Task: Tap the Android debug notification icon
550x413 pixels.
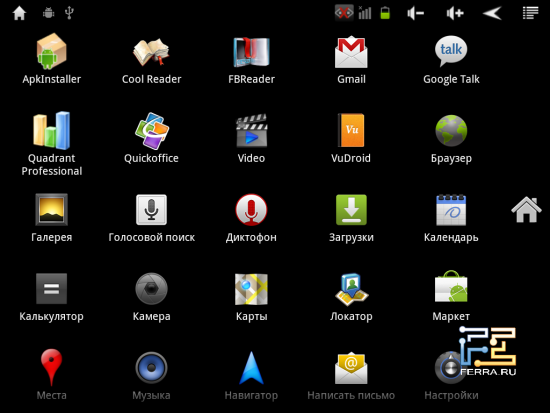Action: coord(48,13)
